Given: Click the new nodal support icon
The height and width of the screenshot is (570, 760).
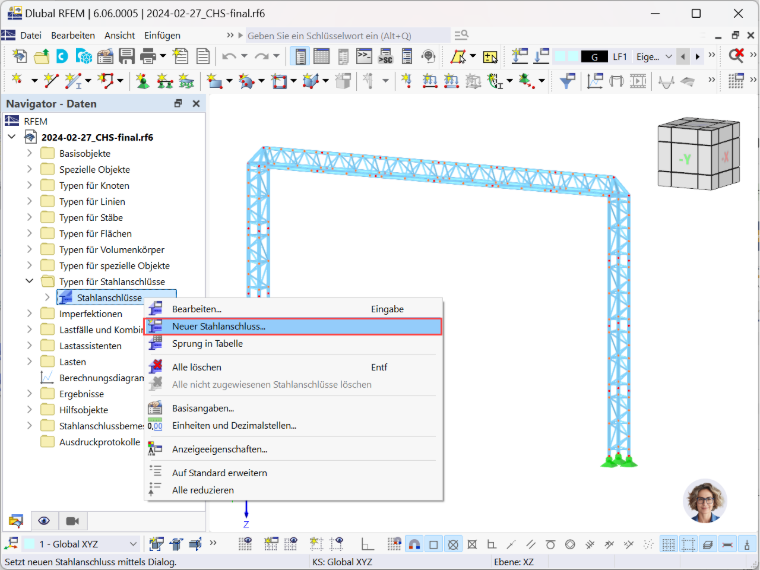Looking at the screenshot, I should (142, 80).
